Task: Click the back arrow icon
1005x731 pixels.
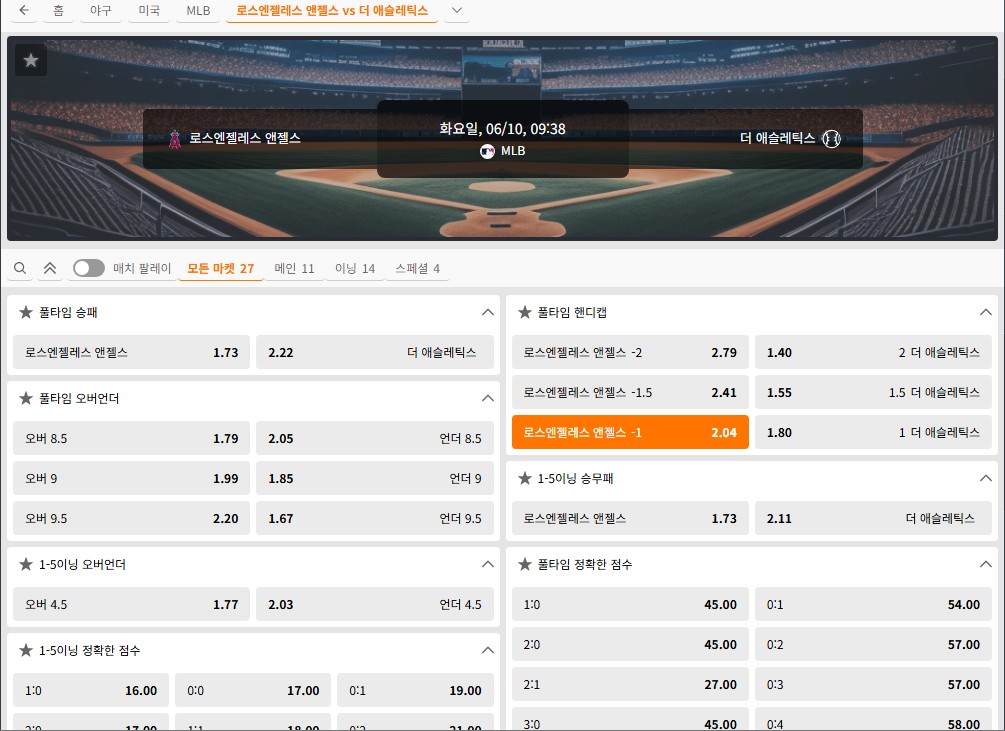Action: pyautogui.click(x=24, y=10)
